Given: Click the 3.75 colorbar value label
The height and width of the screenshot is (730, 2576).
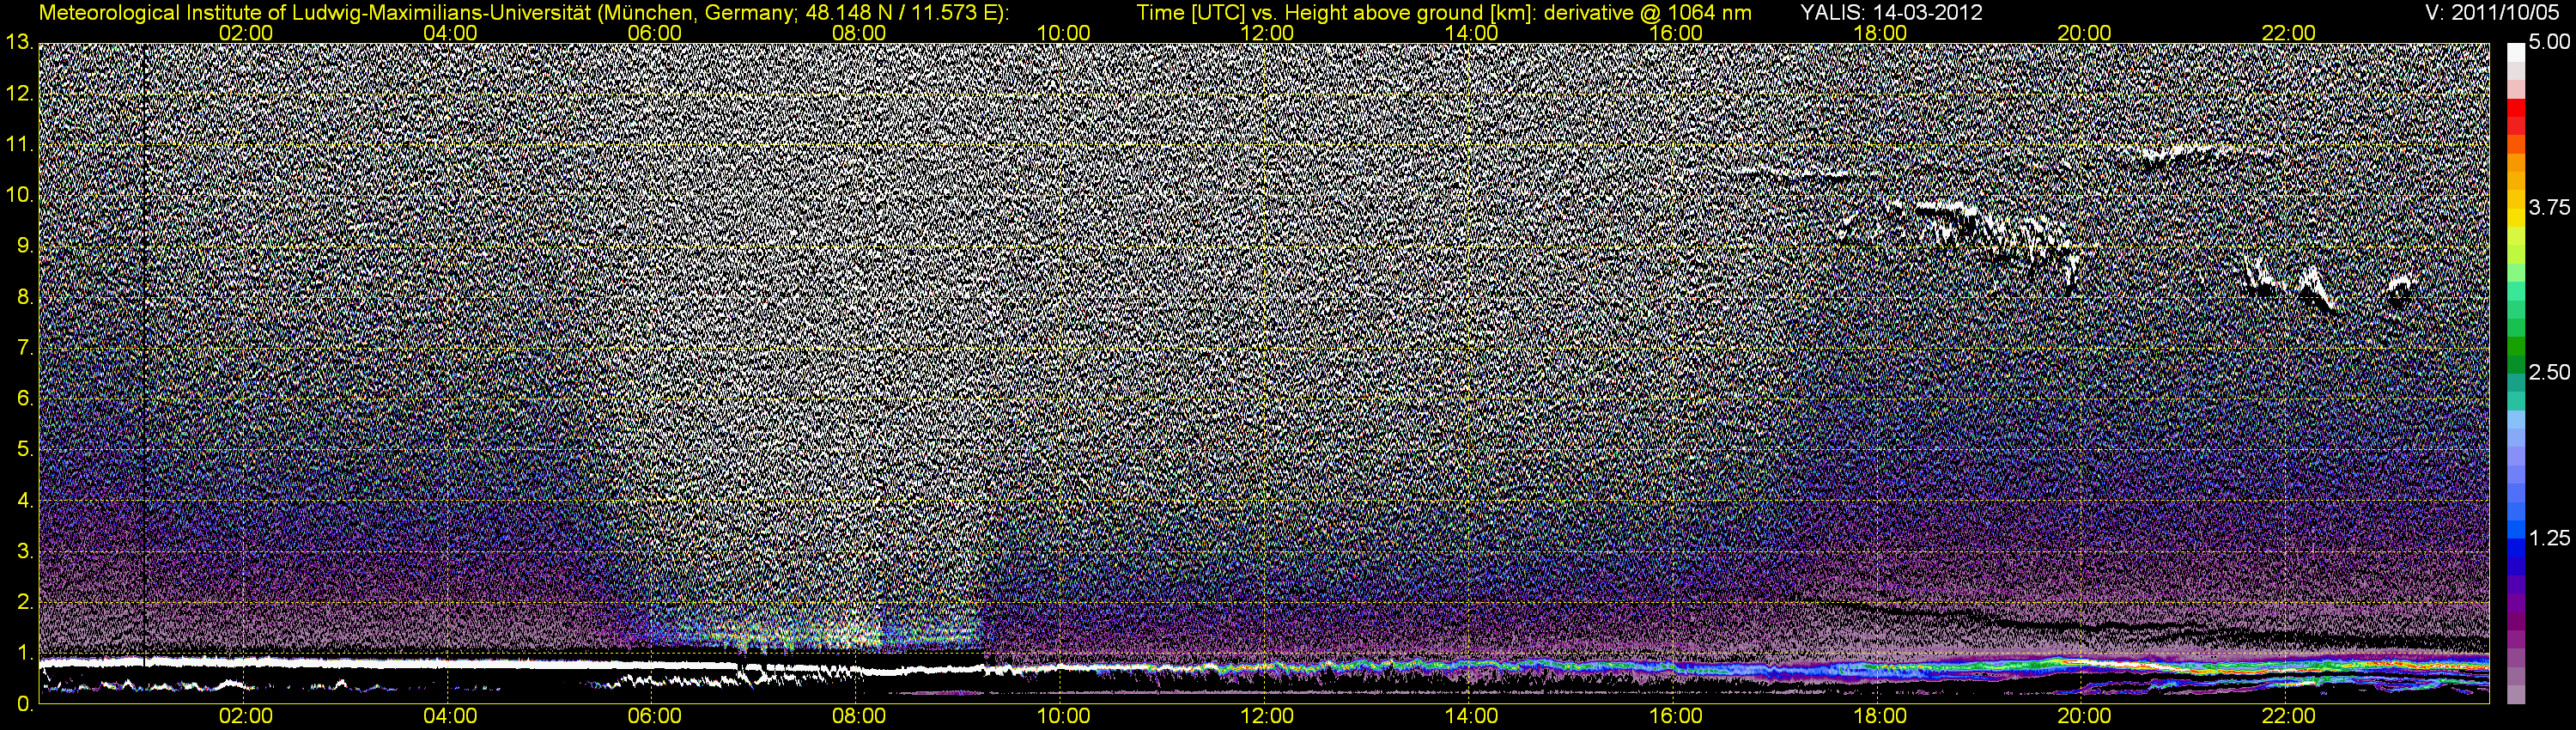Looking at the screenshot, I should [2549, 207].
